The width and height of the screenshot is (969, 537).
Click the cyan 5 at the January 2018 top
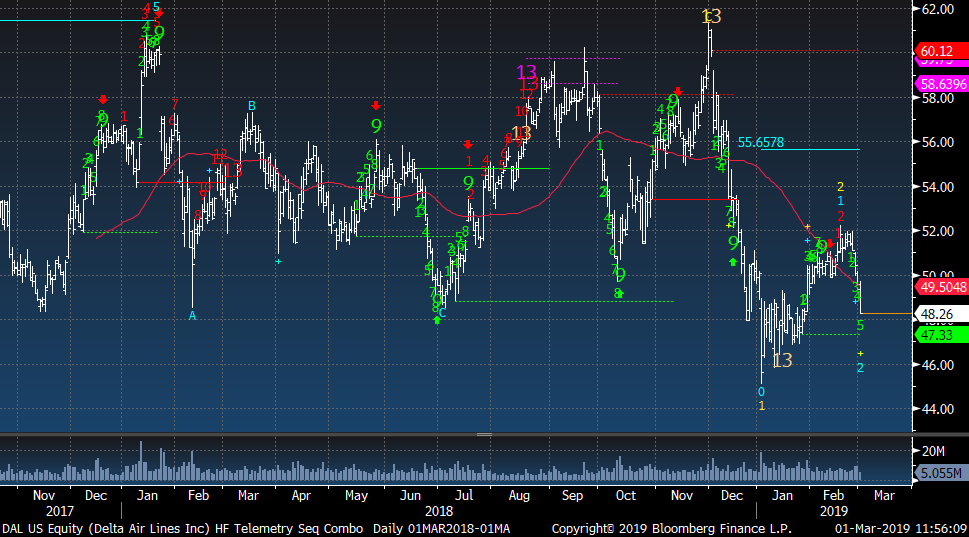[156, 7]
